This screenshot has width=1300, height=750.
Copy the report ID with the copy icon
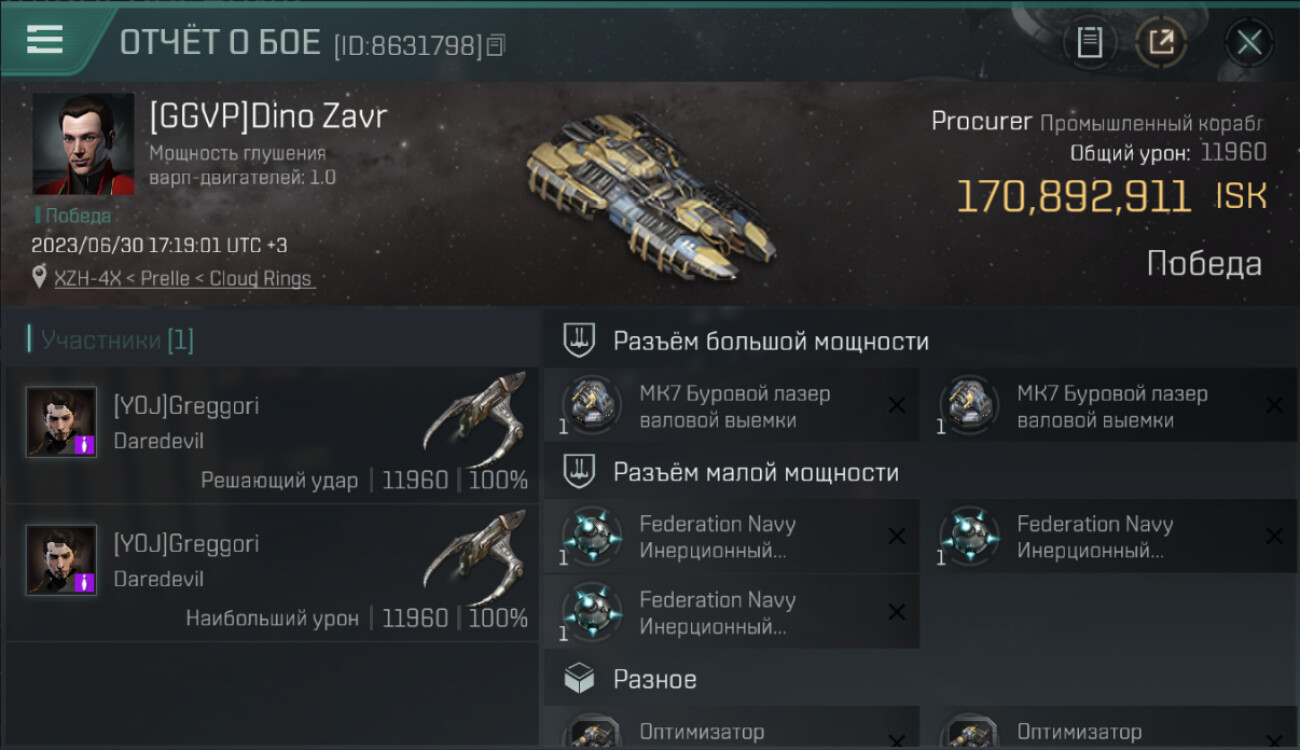[x=497, y=45]
